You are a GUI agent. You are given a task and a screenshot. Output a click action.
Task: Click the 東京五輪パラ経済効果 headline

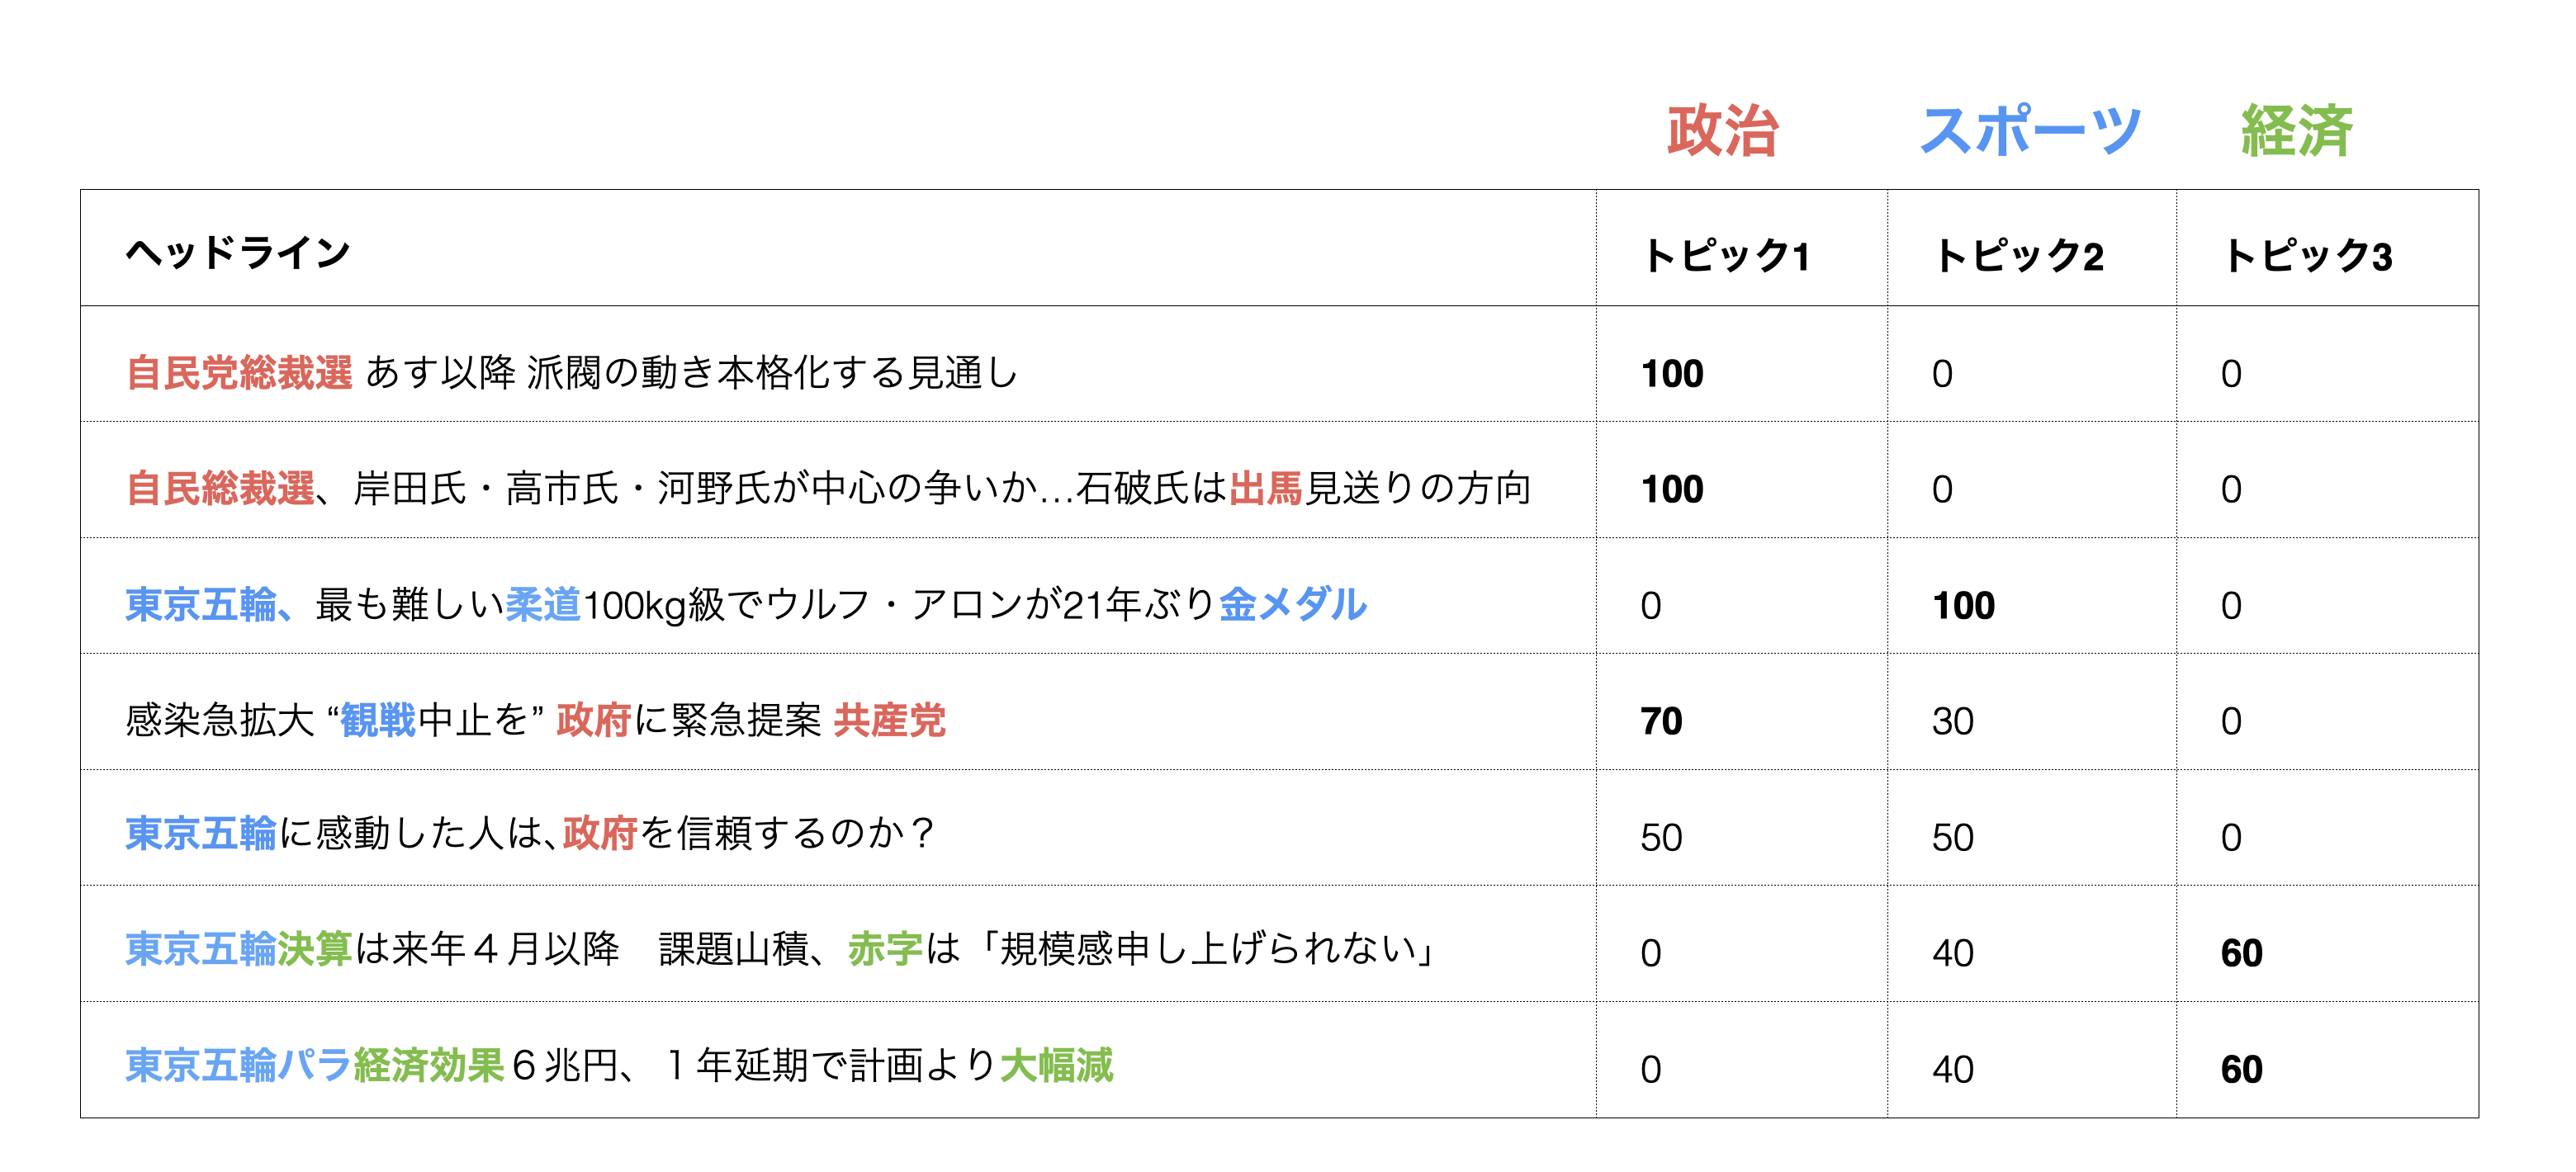(x=618, y=1066)
